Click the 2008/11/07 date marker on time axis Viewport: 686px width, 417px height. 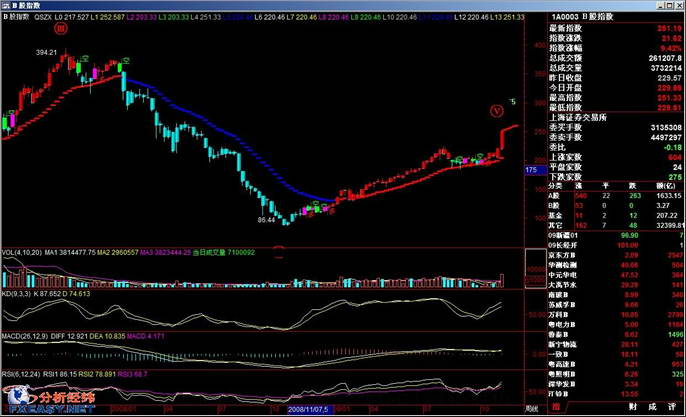tap(310, 410)
